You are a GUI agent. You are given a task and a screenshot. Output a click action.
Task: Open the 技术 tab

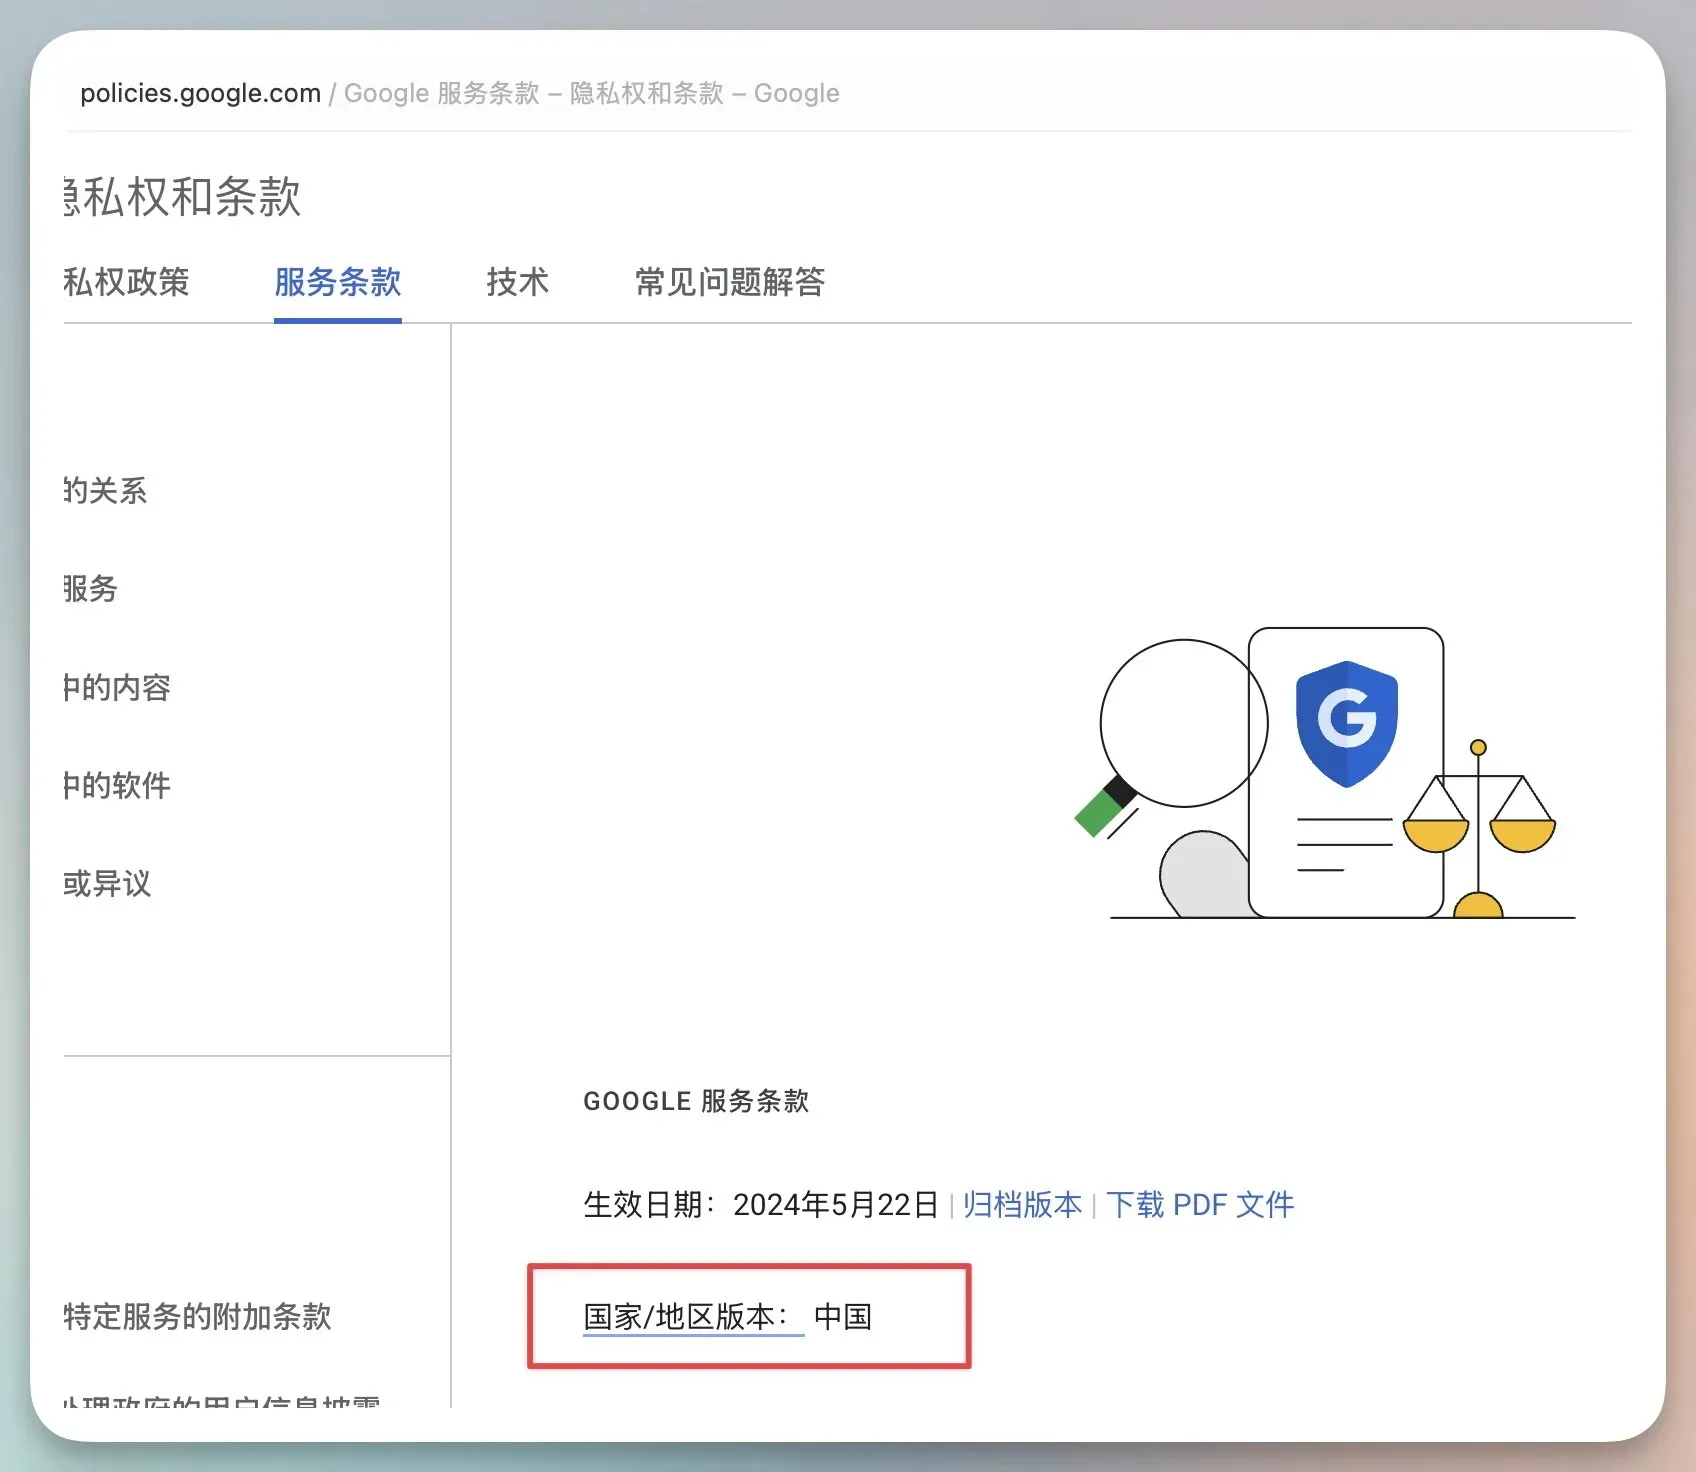click(x=518, y=282)
